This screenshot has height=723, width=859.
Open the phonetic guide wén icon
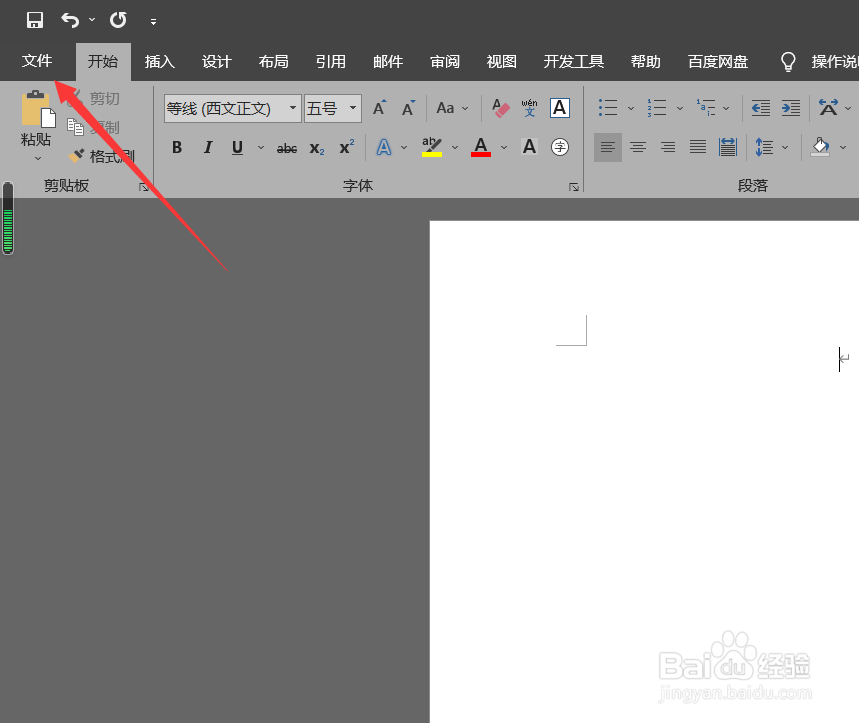(x=529, y=108)
